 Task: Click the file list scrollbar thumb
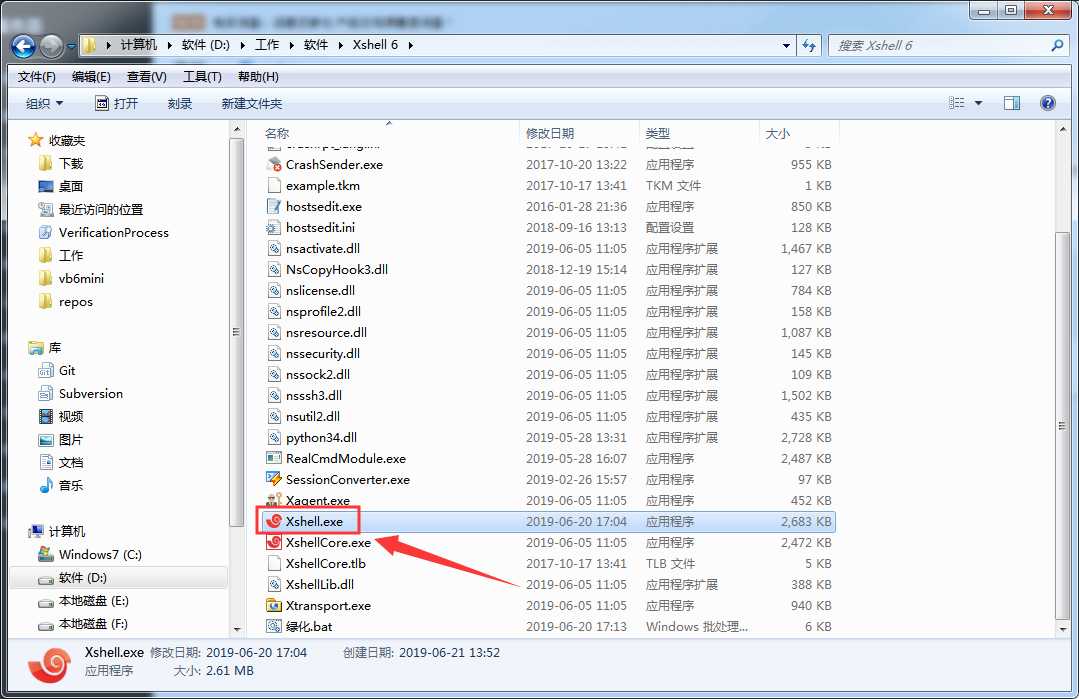click(1062, 426)
